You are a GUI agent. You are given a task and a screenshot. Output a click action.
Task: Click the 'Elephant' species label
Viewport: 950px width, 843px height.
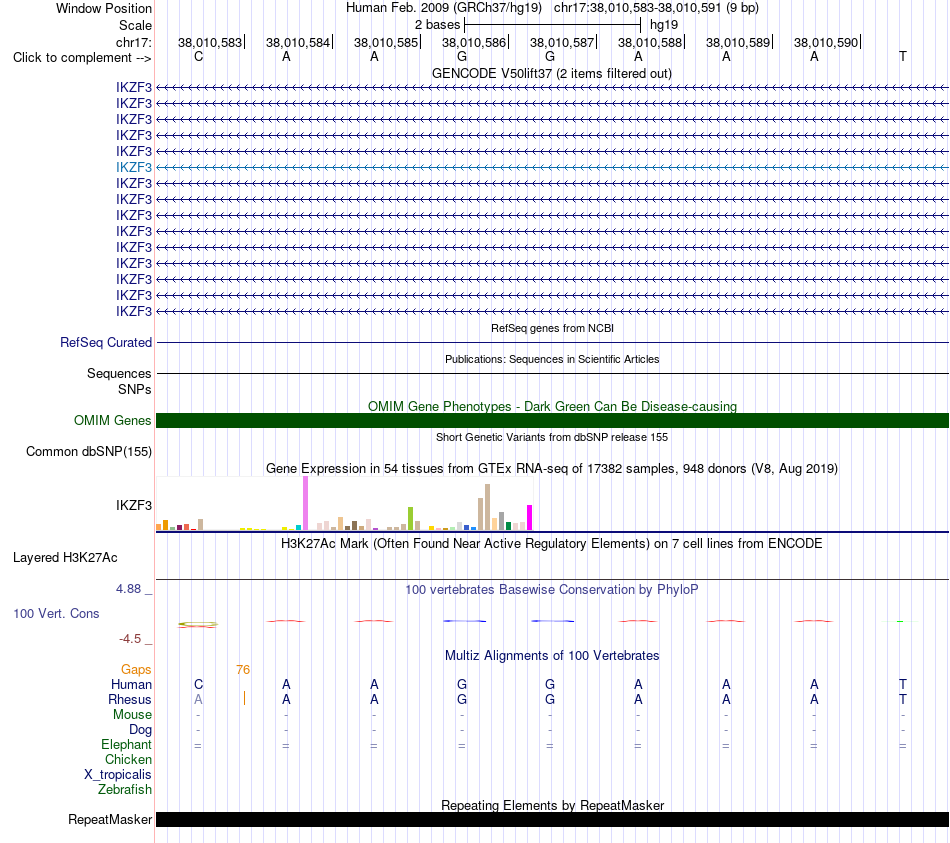(x=126, y=744)
